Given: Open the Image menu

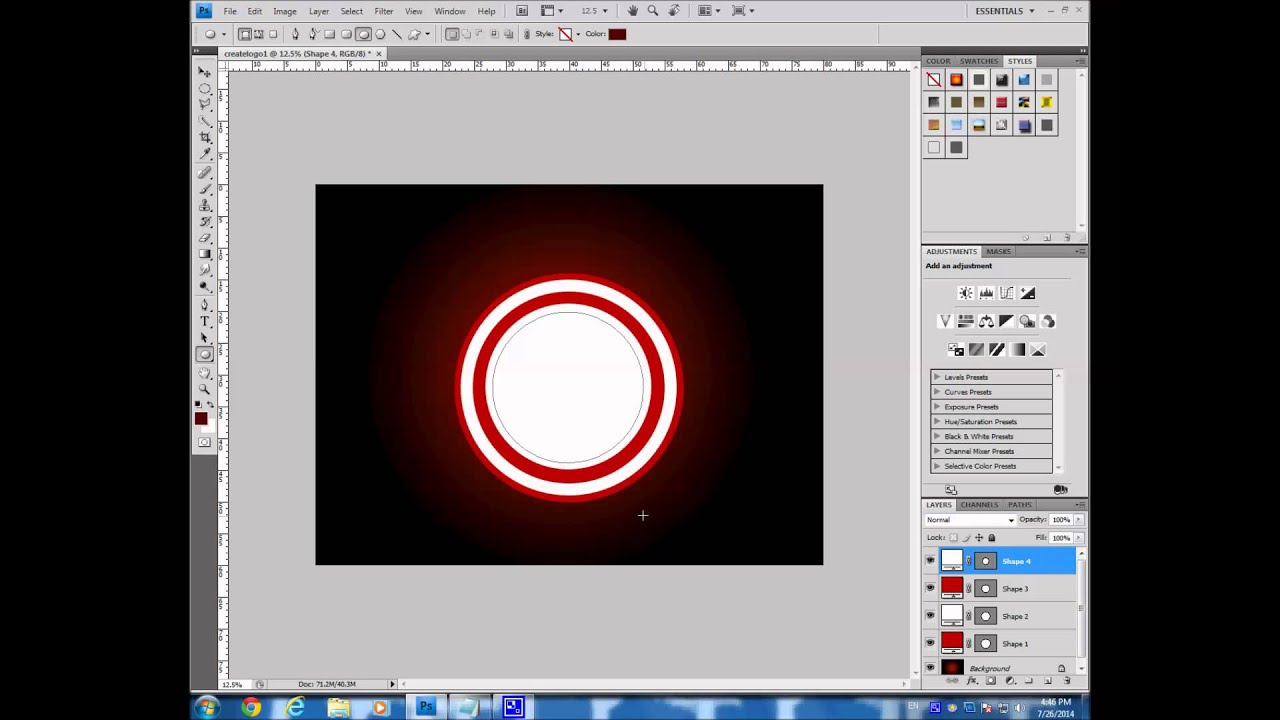Looking at the screenshot, I should pyautogui.click(x=285, y=11).
